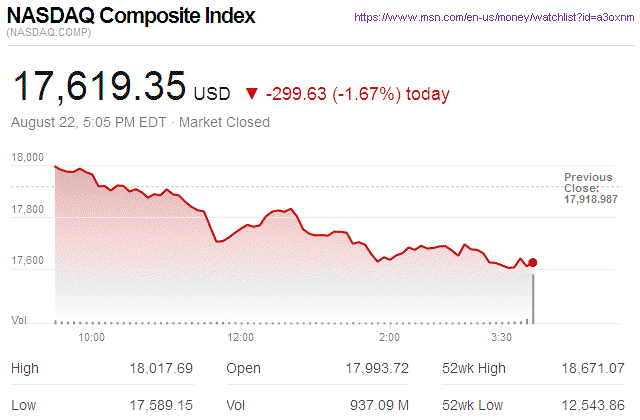640x420 pixels.
Task: Click the NASDAQ Composite Index title
Action: (131, 17)
